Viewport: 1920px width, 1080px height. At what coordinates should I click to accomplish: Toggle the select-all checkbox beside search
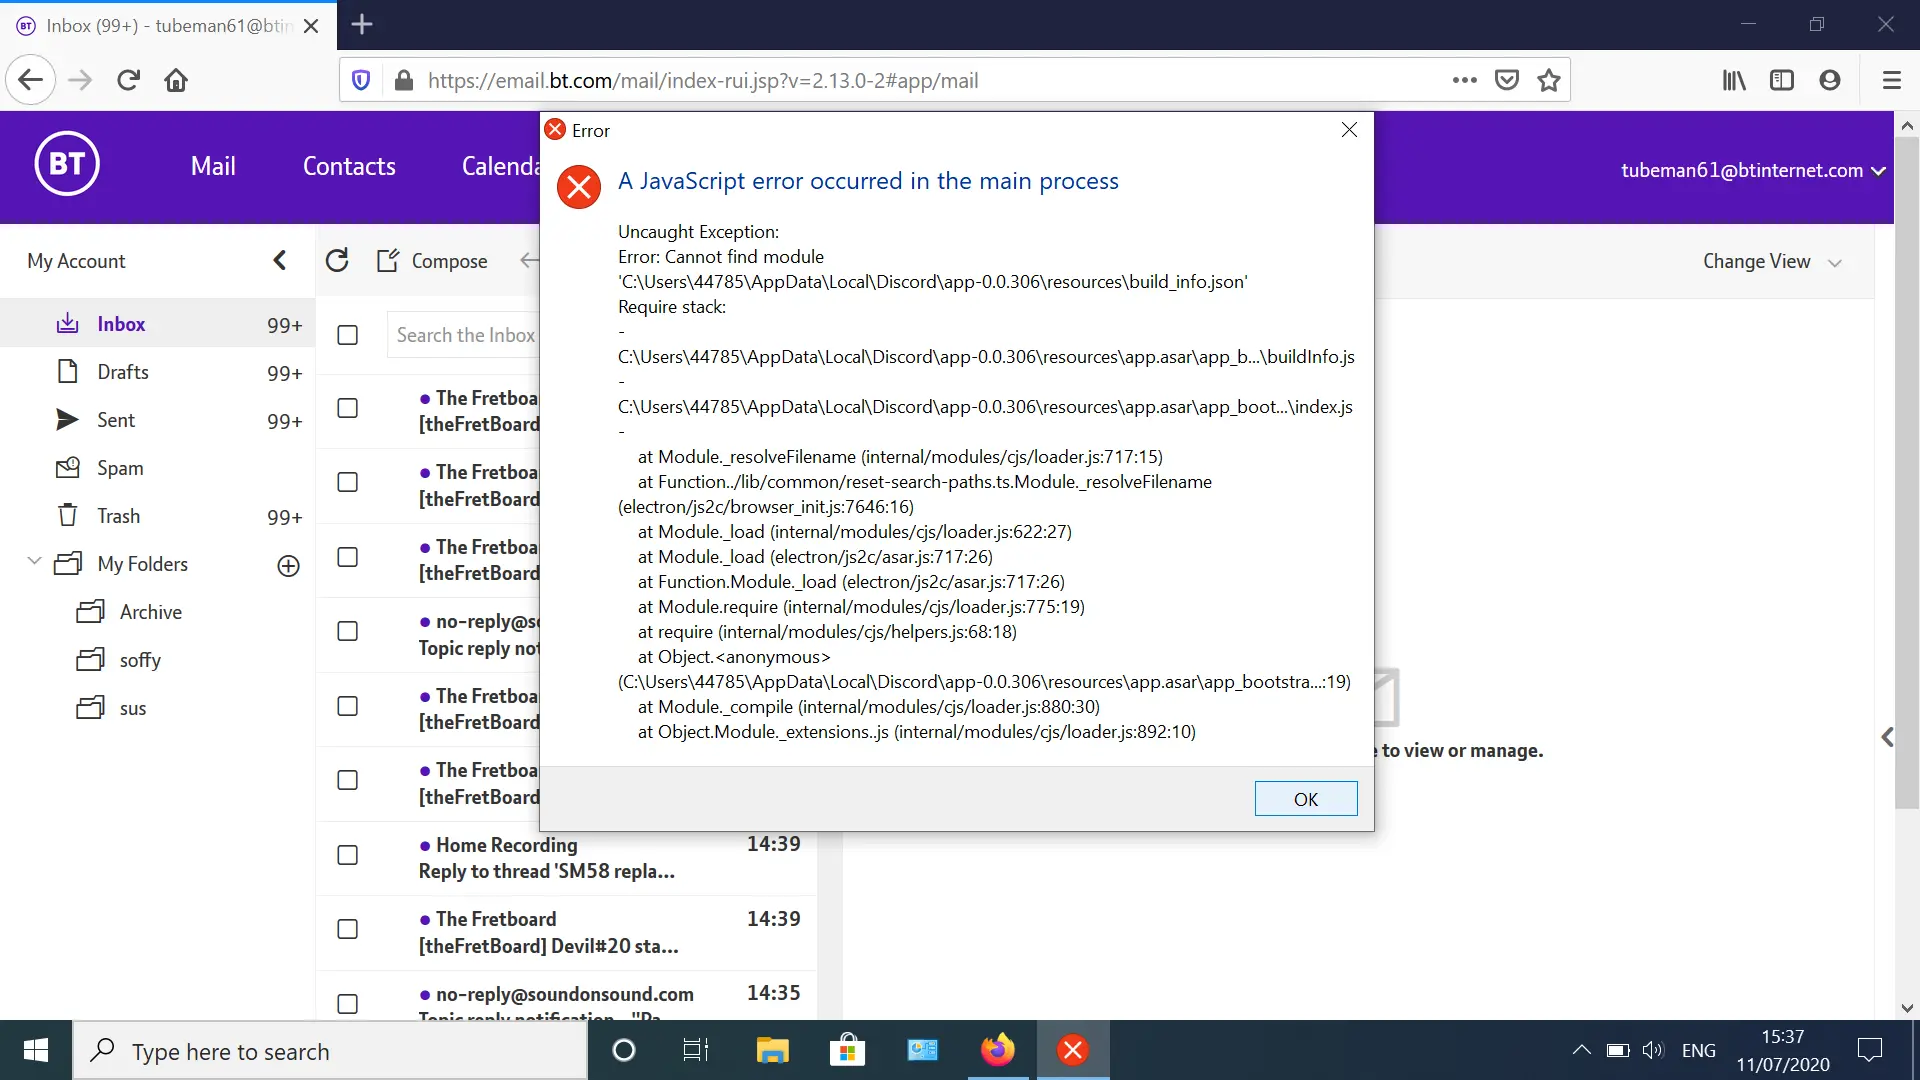coord(347,335)
